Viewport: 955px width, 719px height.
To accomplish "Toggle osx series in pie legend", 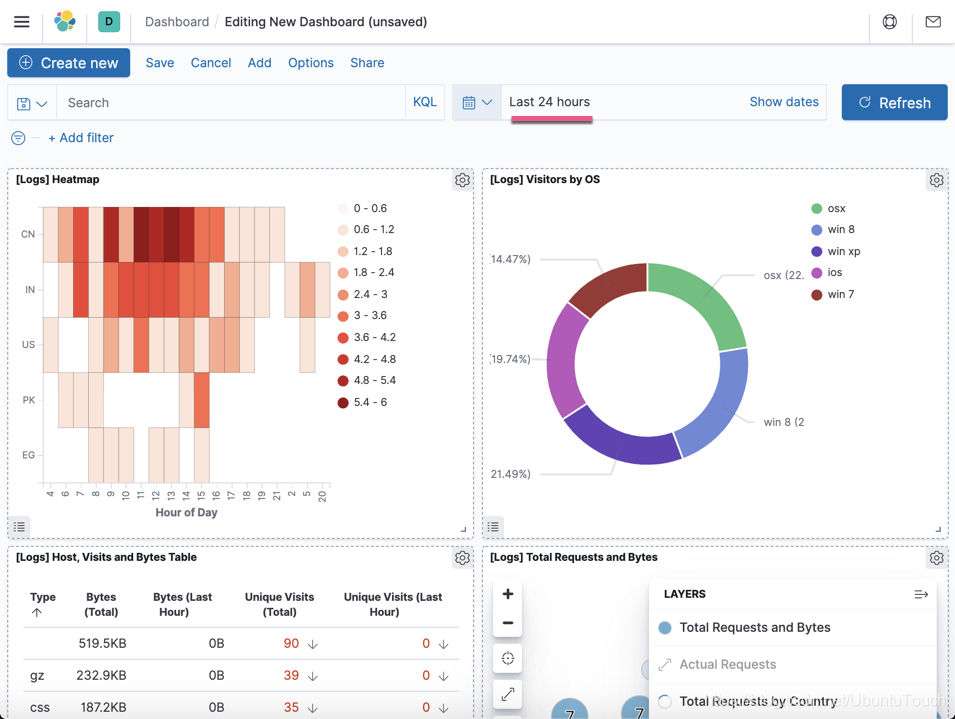I will tap(828, 208).
